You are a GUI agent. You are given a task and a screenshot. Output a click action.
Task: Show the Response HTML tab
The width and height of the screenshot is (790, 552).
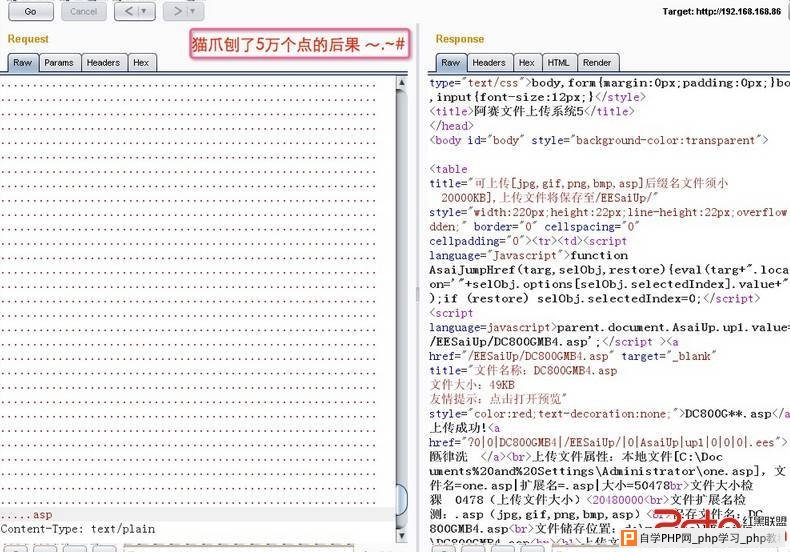[558, 63]
